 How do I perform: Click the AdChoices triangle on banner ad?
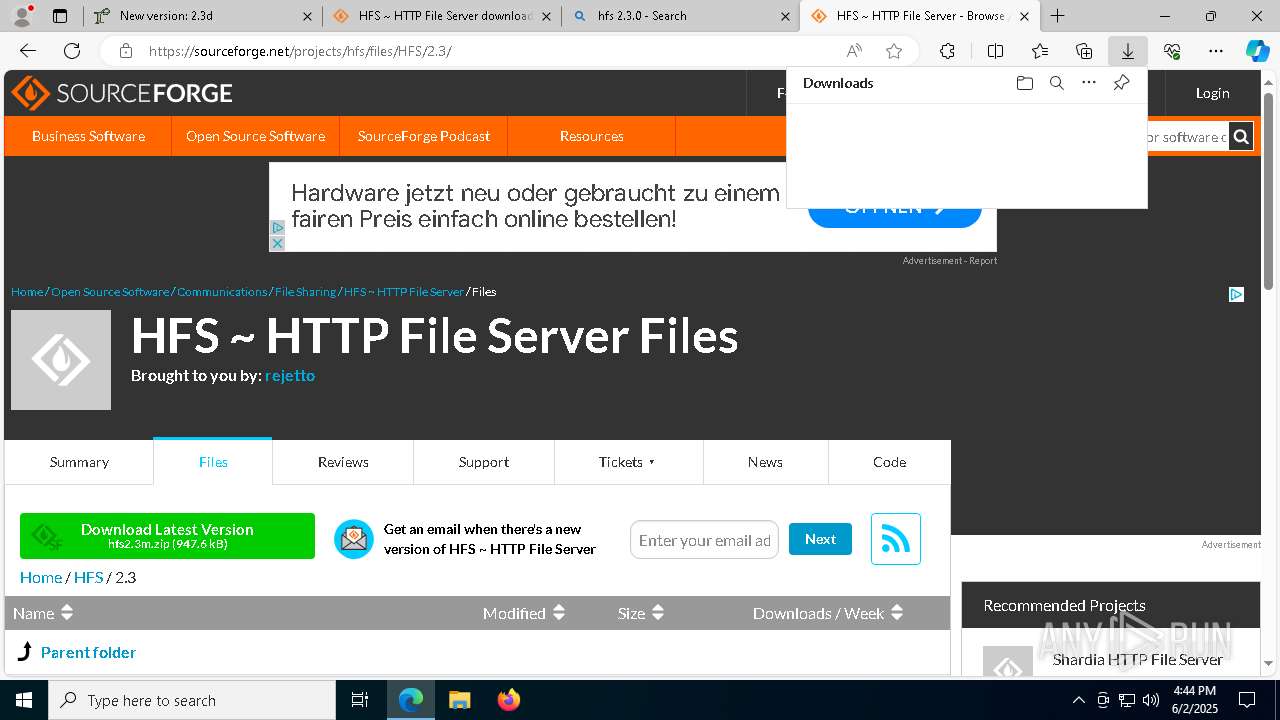click(277, 228)
